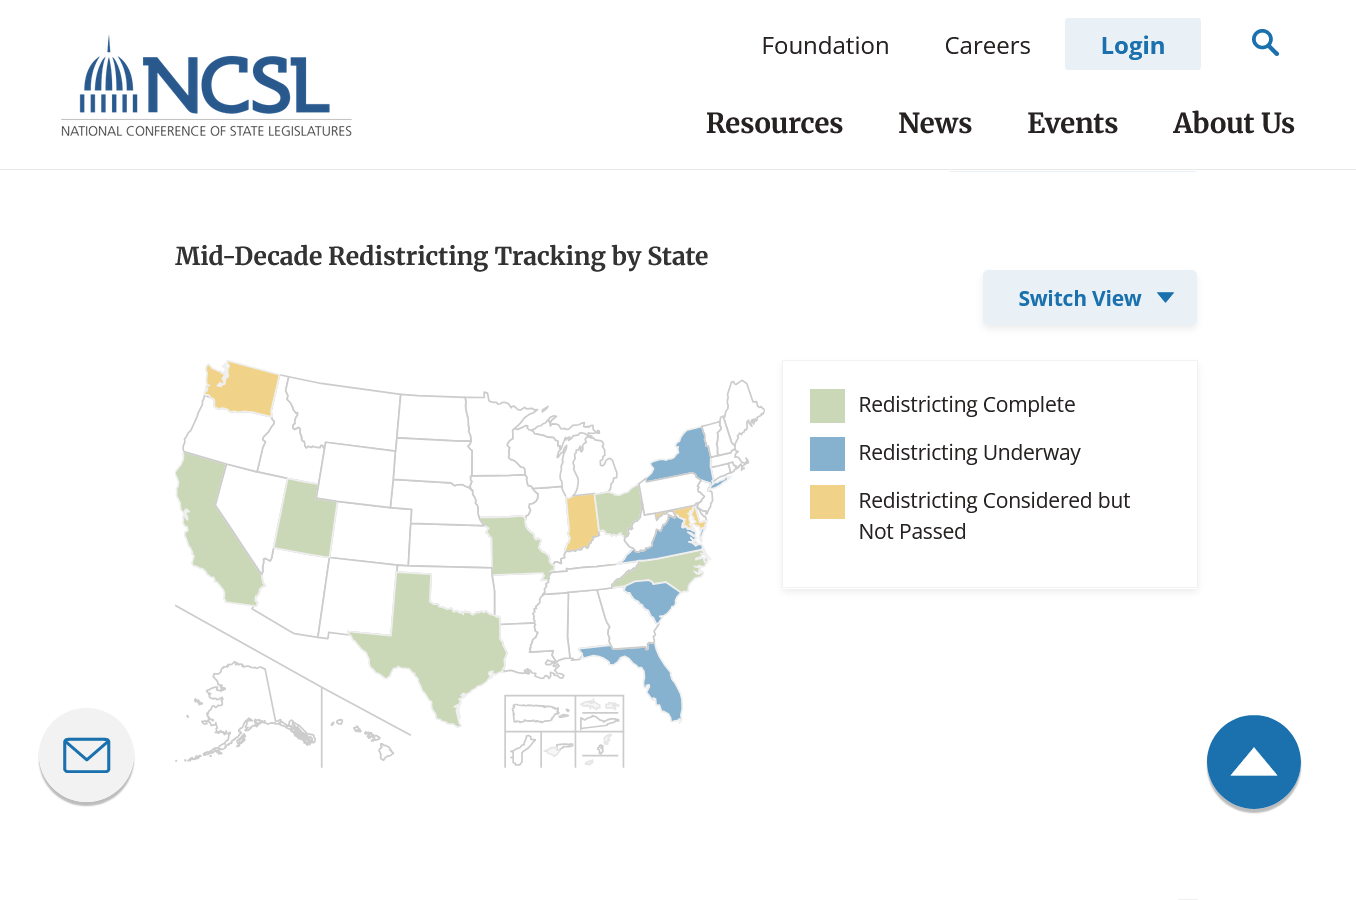The image size is (1356, 900).
Task: Open the Switch View dropdown
Action: [x=1089, y=298]
